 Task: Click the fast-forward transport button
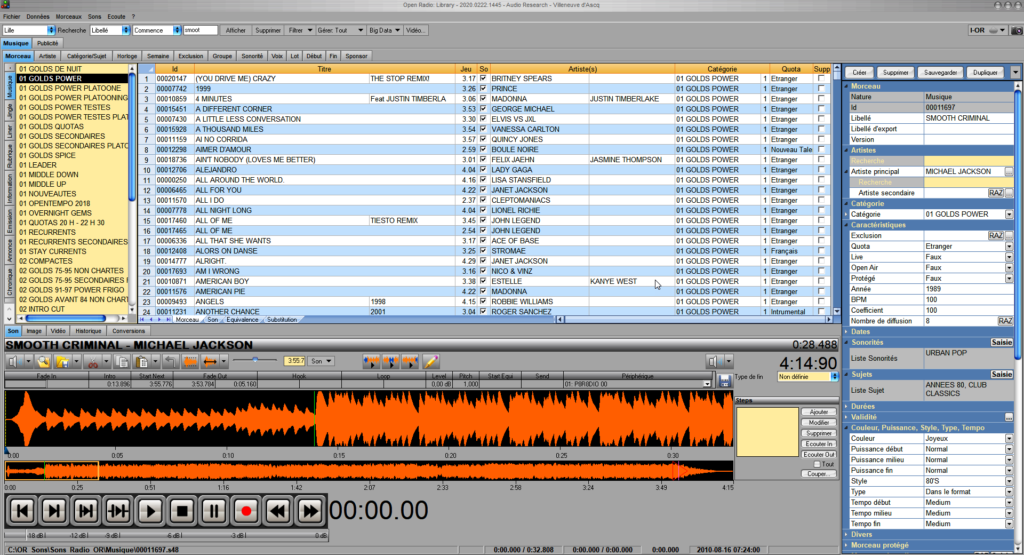[310, 511]
